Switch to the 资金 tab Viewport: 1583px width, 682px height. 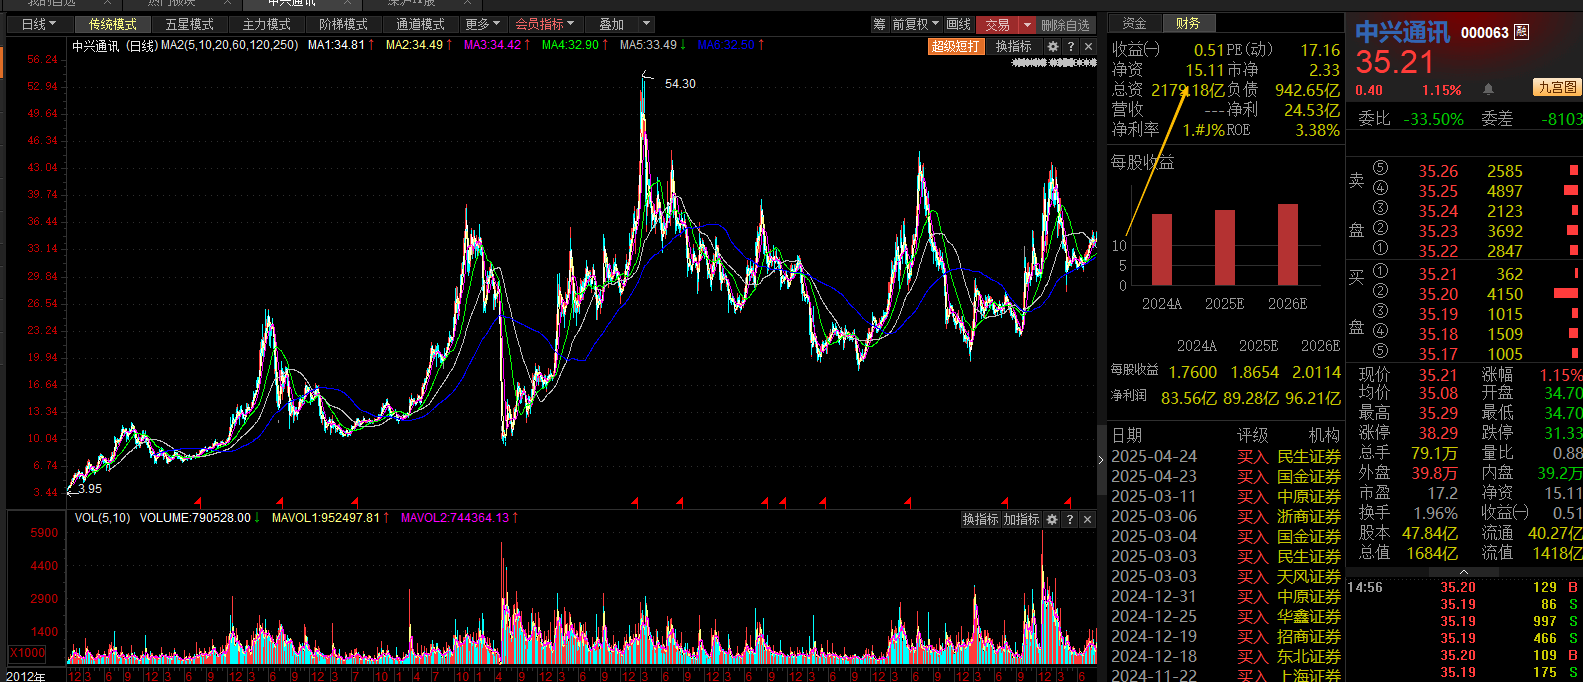(1134, 23)
